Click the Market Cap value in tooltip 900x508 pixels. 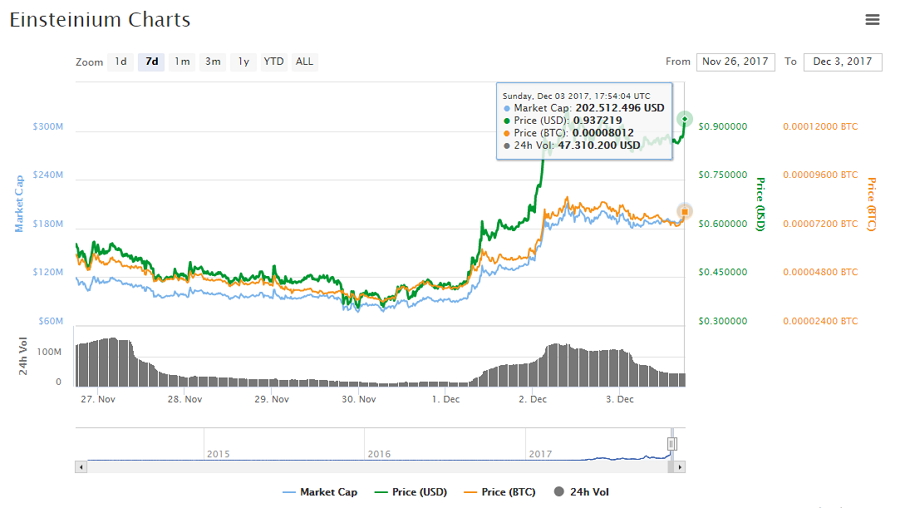619,108
